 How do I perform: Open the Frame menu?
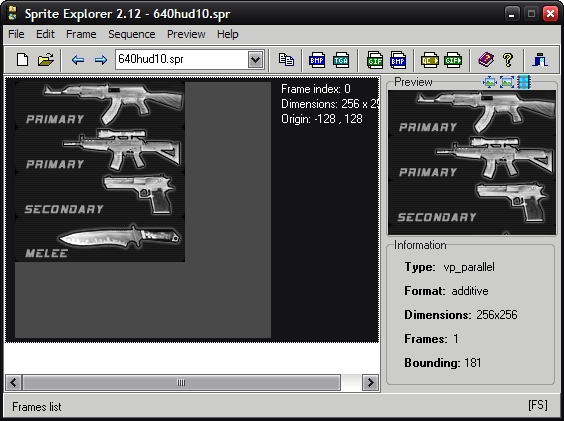(81, 34)
